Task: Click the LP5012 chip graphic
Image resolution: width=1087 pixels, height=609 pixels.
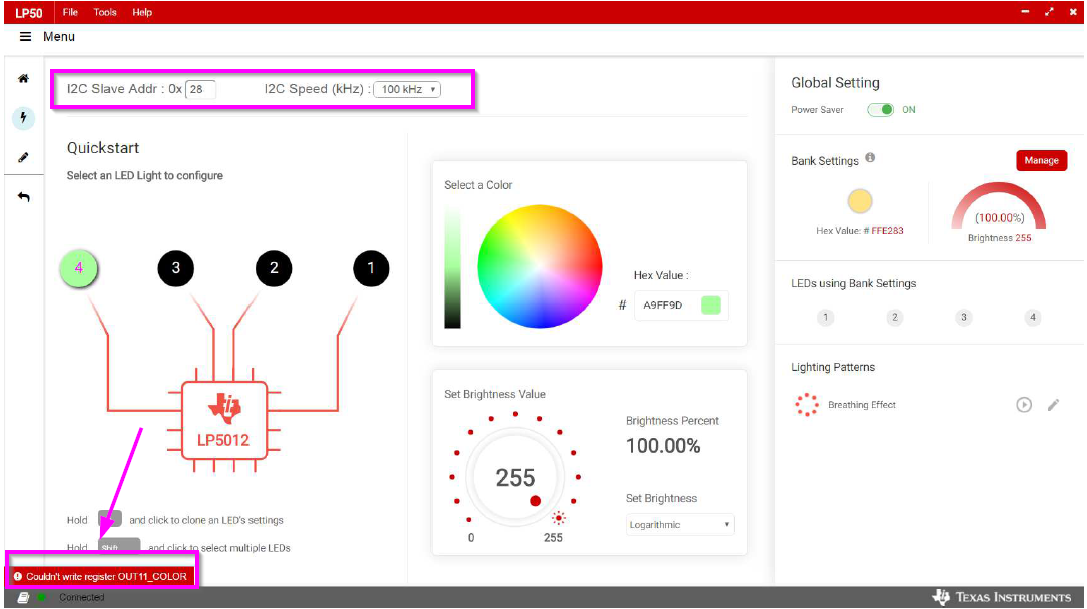Action: tap(224, 420)
